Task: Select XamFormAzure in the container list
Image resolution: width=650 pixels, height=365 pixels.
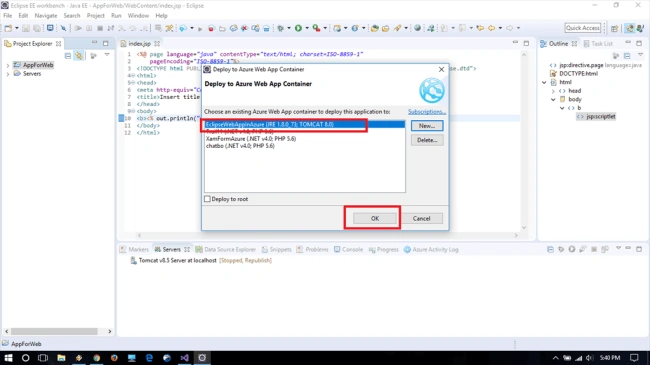Action: point(251,139)
